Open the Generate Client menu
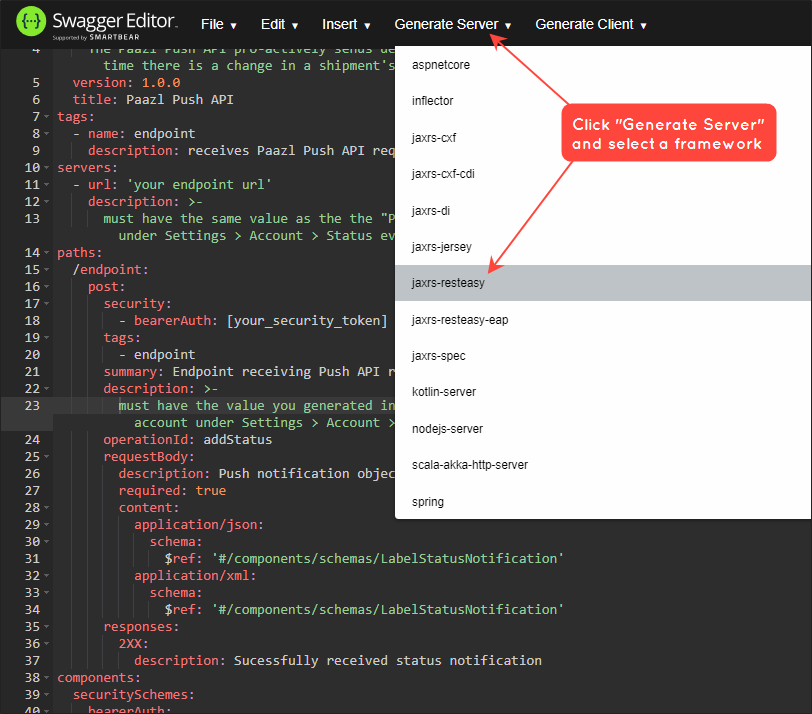The image size is (812, 714). point(591,24)
